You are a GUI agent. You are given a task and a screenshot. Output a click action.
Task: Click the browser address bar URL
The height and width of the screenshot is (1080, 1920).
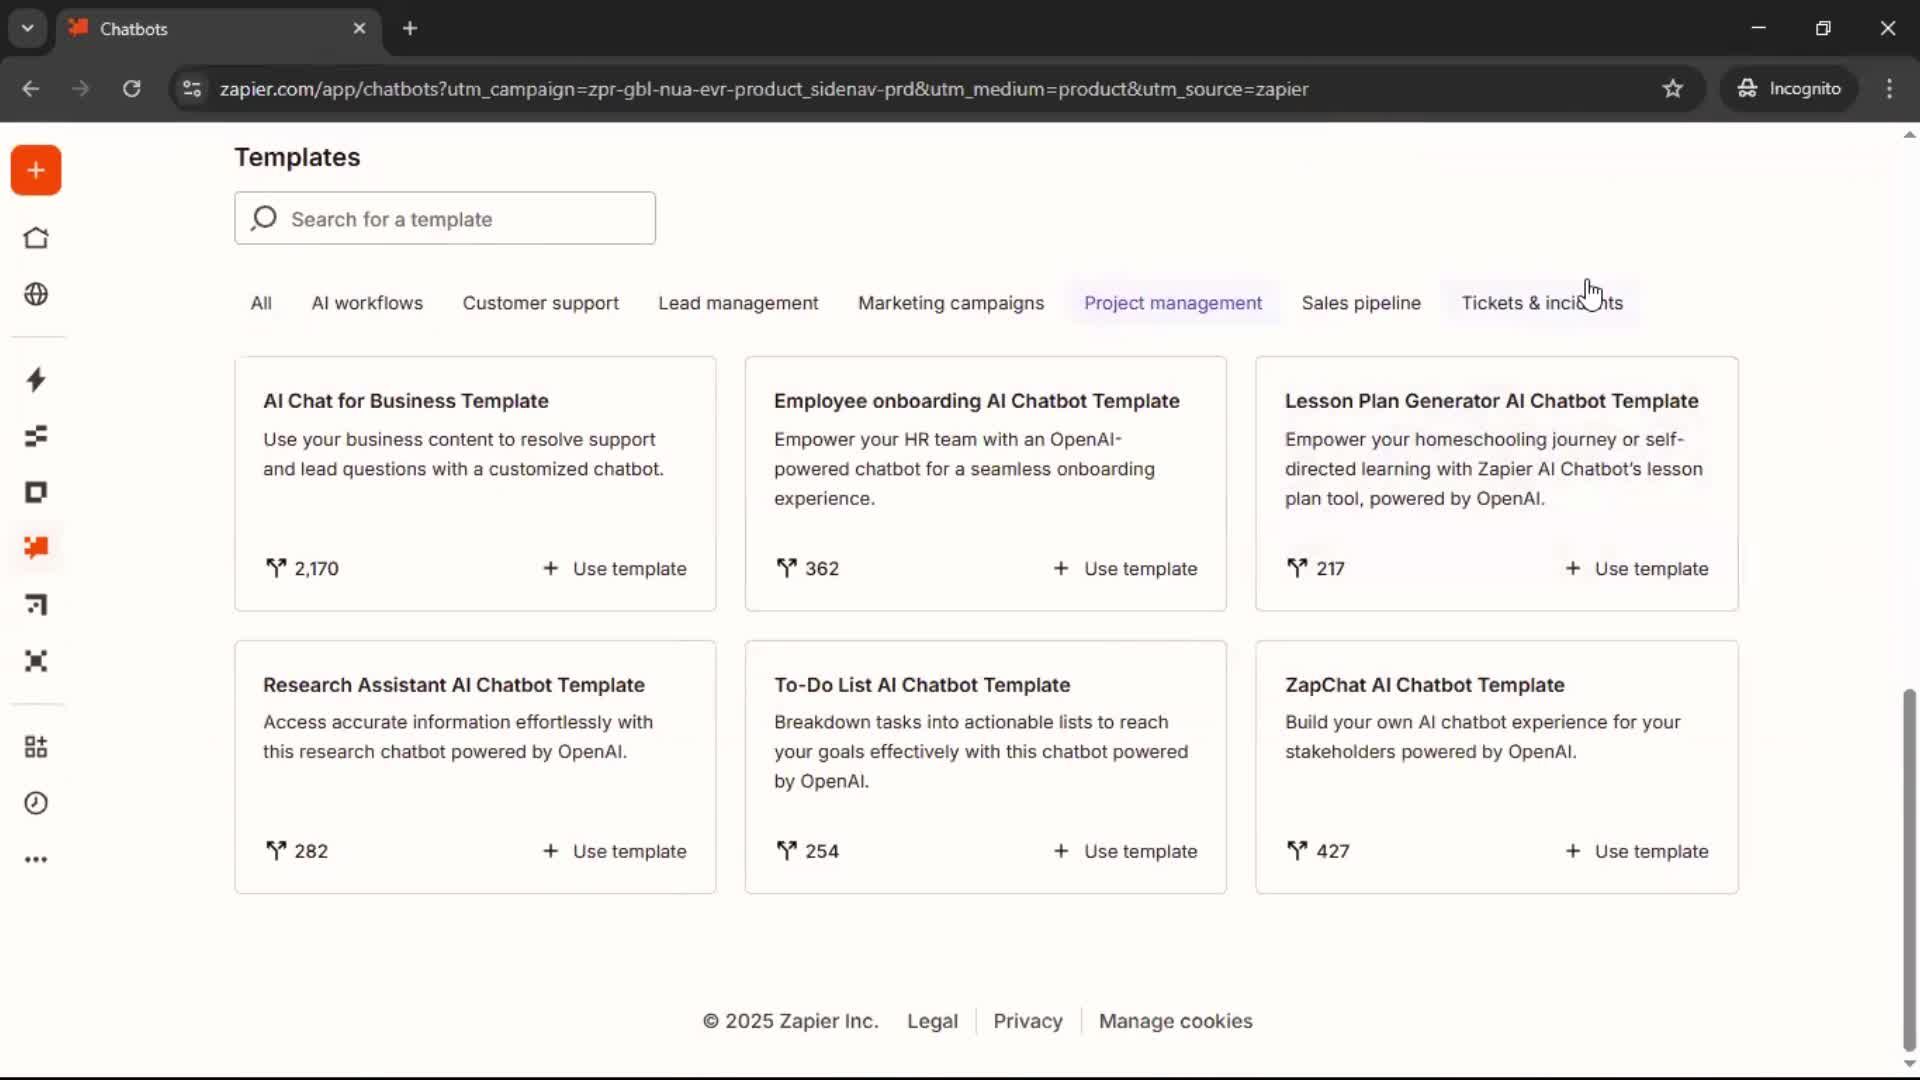tap(764, 89)
